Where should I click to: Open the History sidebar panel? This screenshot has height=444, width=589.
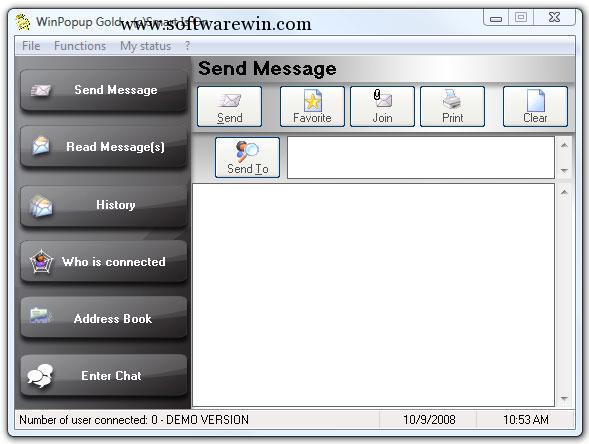pos(104,205)
